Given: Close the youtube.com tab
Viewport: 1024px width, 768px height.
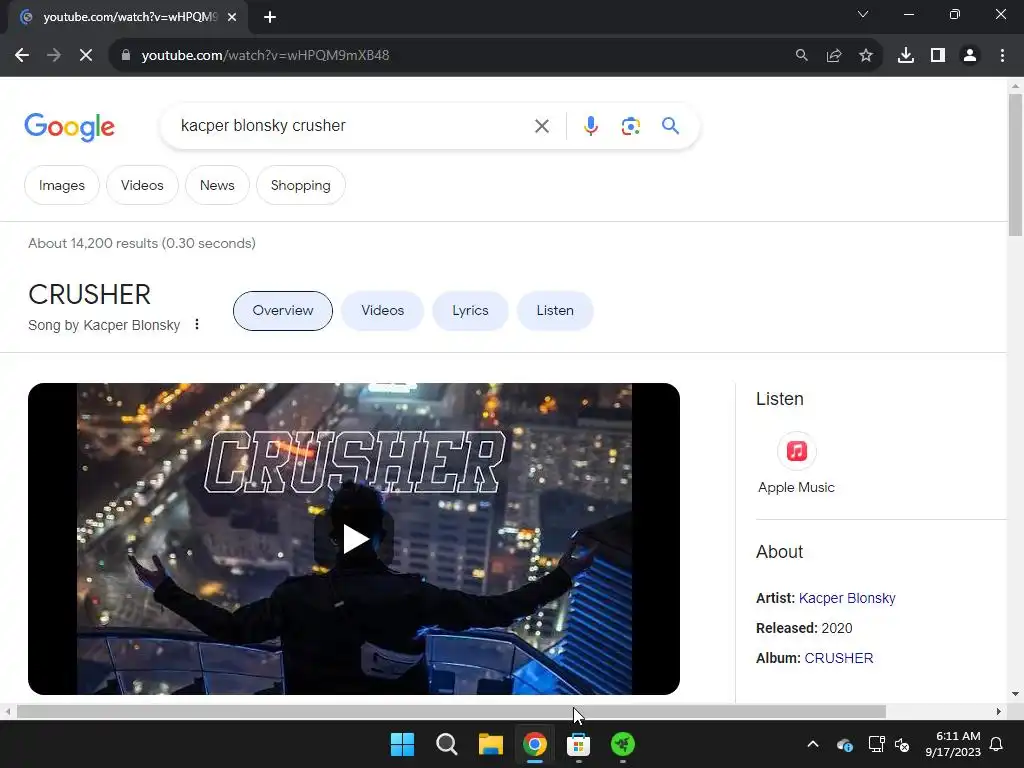Looking at the screenshot, I should pyautogui.click(x=232, y=17).
